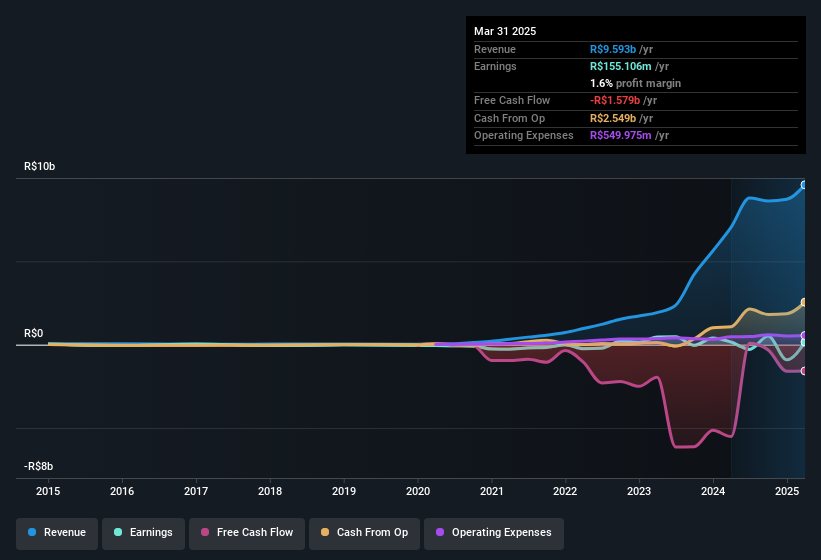Click the 2016 x-axis label

(122, 491)
